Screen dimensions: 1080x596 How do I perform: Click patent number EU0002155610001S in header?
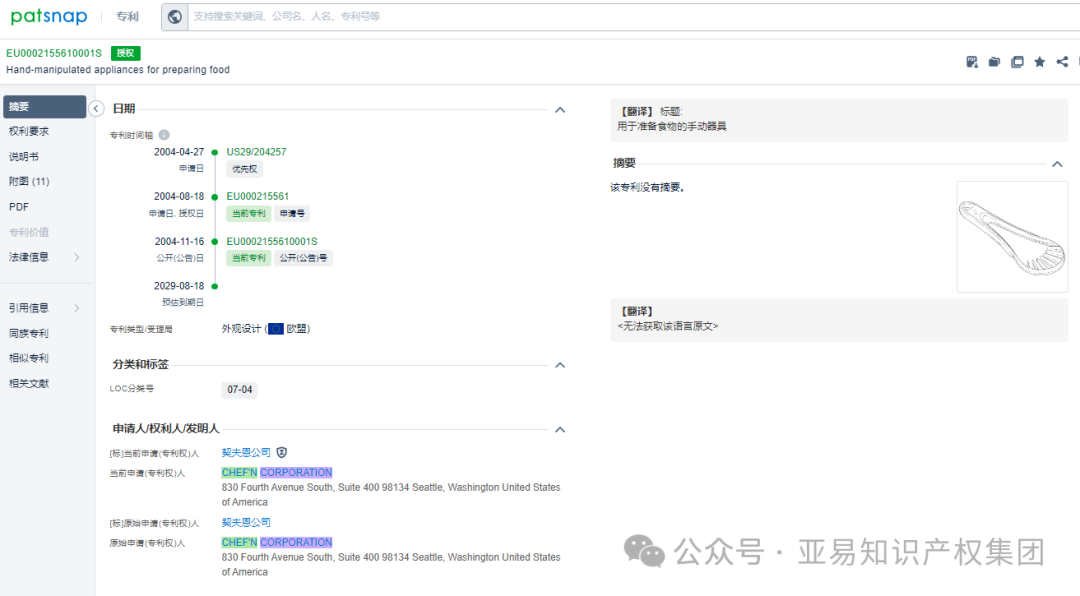[x=54, y=53]
